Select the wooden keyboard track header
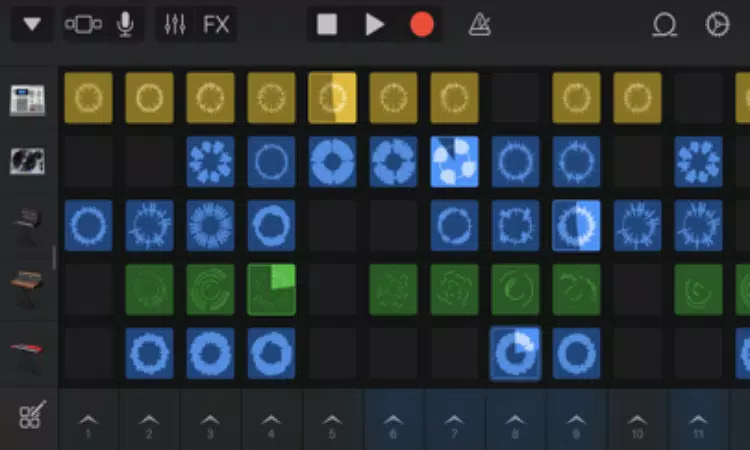Viewport: 750px width, 450px height. tap(28, 289)
